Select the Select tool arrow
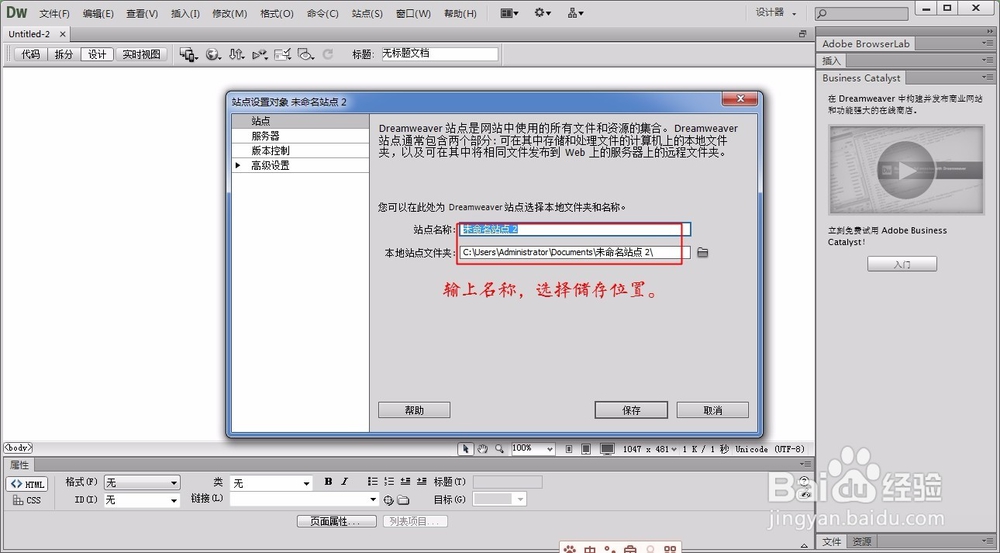Viewport: 1000px width, 553px height. [x=466, y=449]
